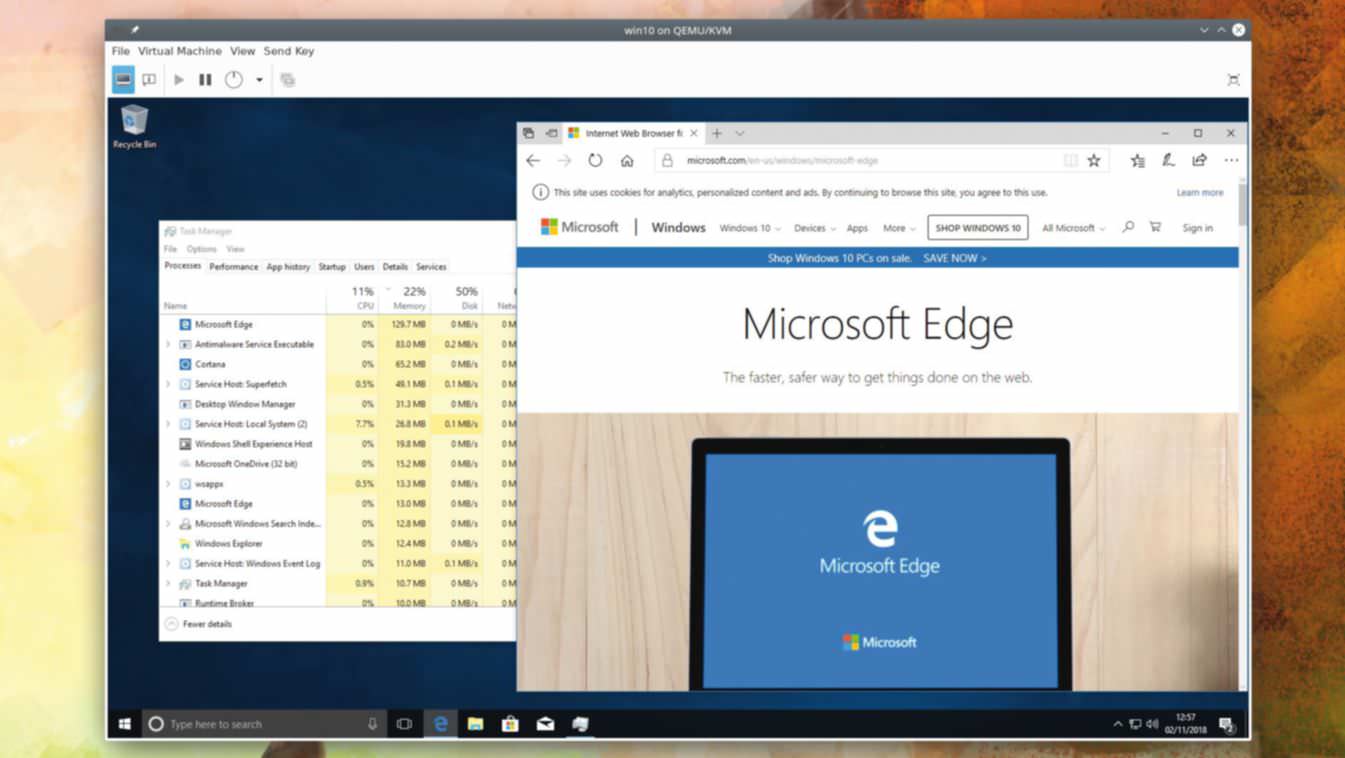Viewport: 1345px width, 758px height.
Task: Switch to Performance tab in Task Manager
Action: click(x=234, y=267)
